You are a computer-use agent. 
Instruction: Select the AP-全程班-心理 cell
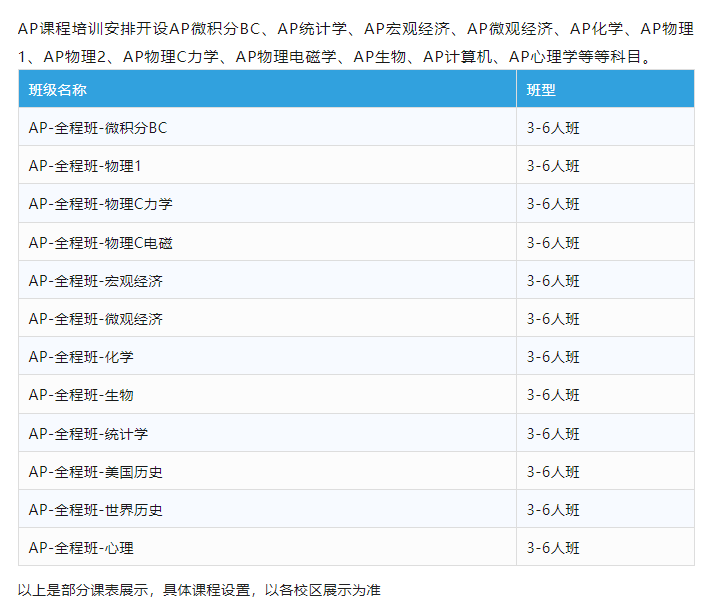tap(268, 547)
